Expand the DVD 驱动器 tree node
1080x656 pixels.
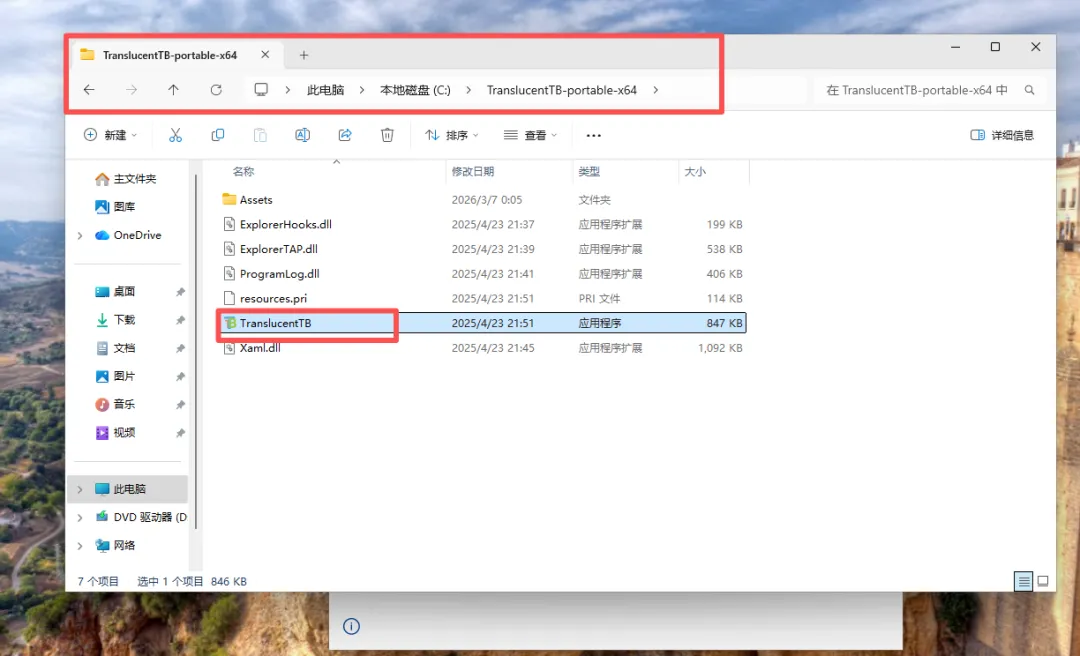pyautogui.click(x=80, y=517)
